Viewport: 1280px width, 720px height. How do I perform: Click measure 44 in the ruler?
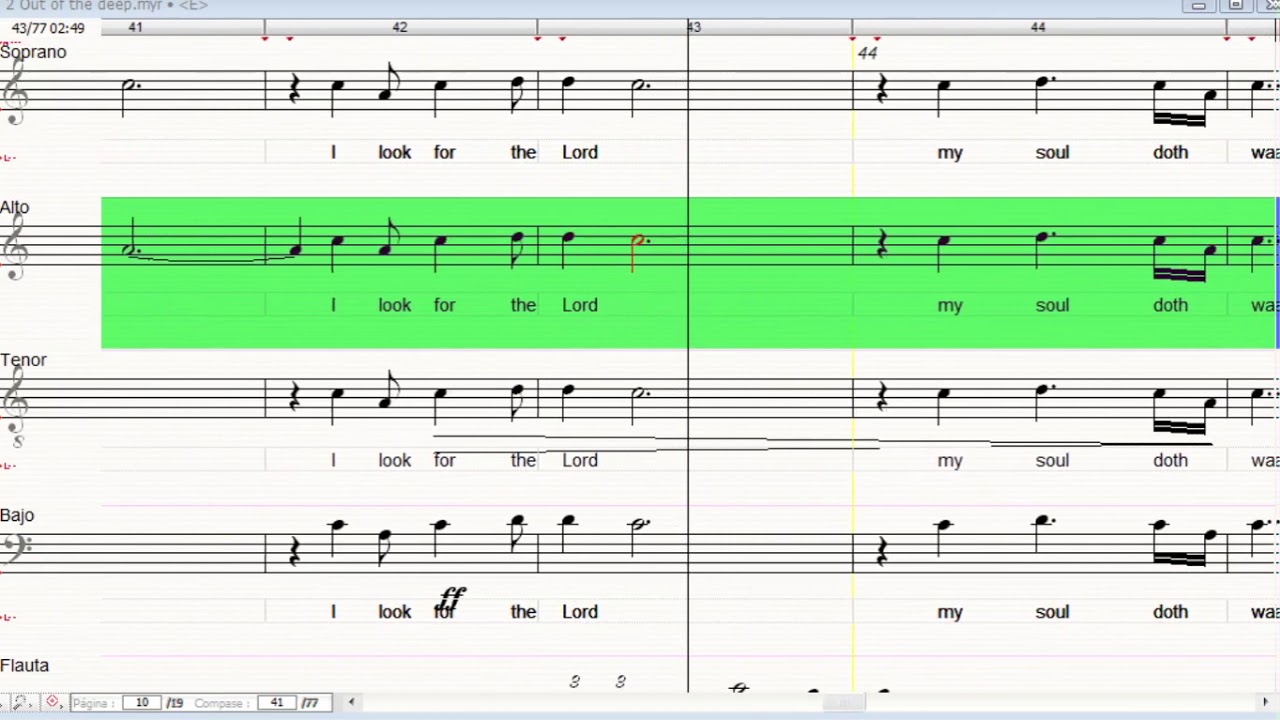point(1038,27)
